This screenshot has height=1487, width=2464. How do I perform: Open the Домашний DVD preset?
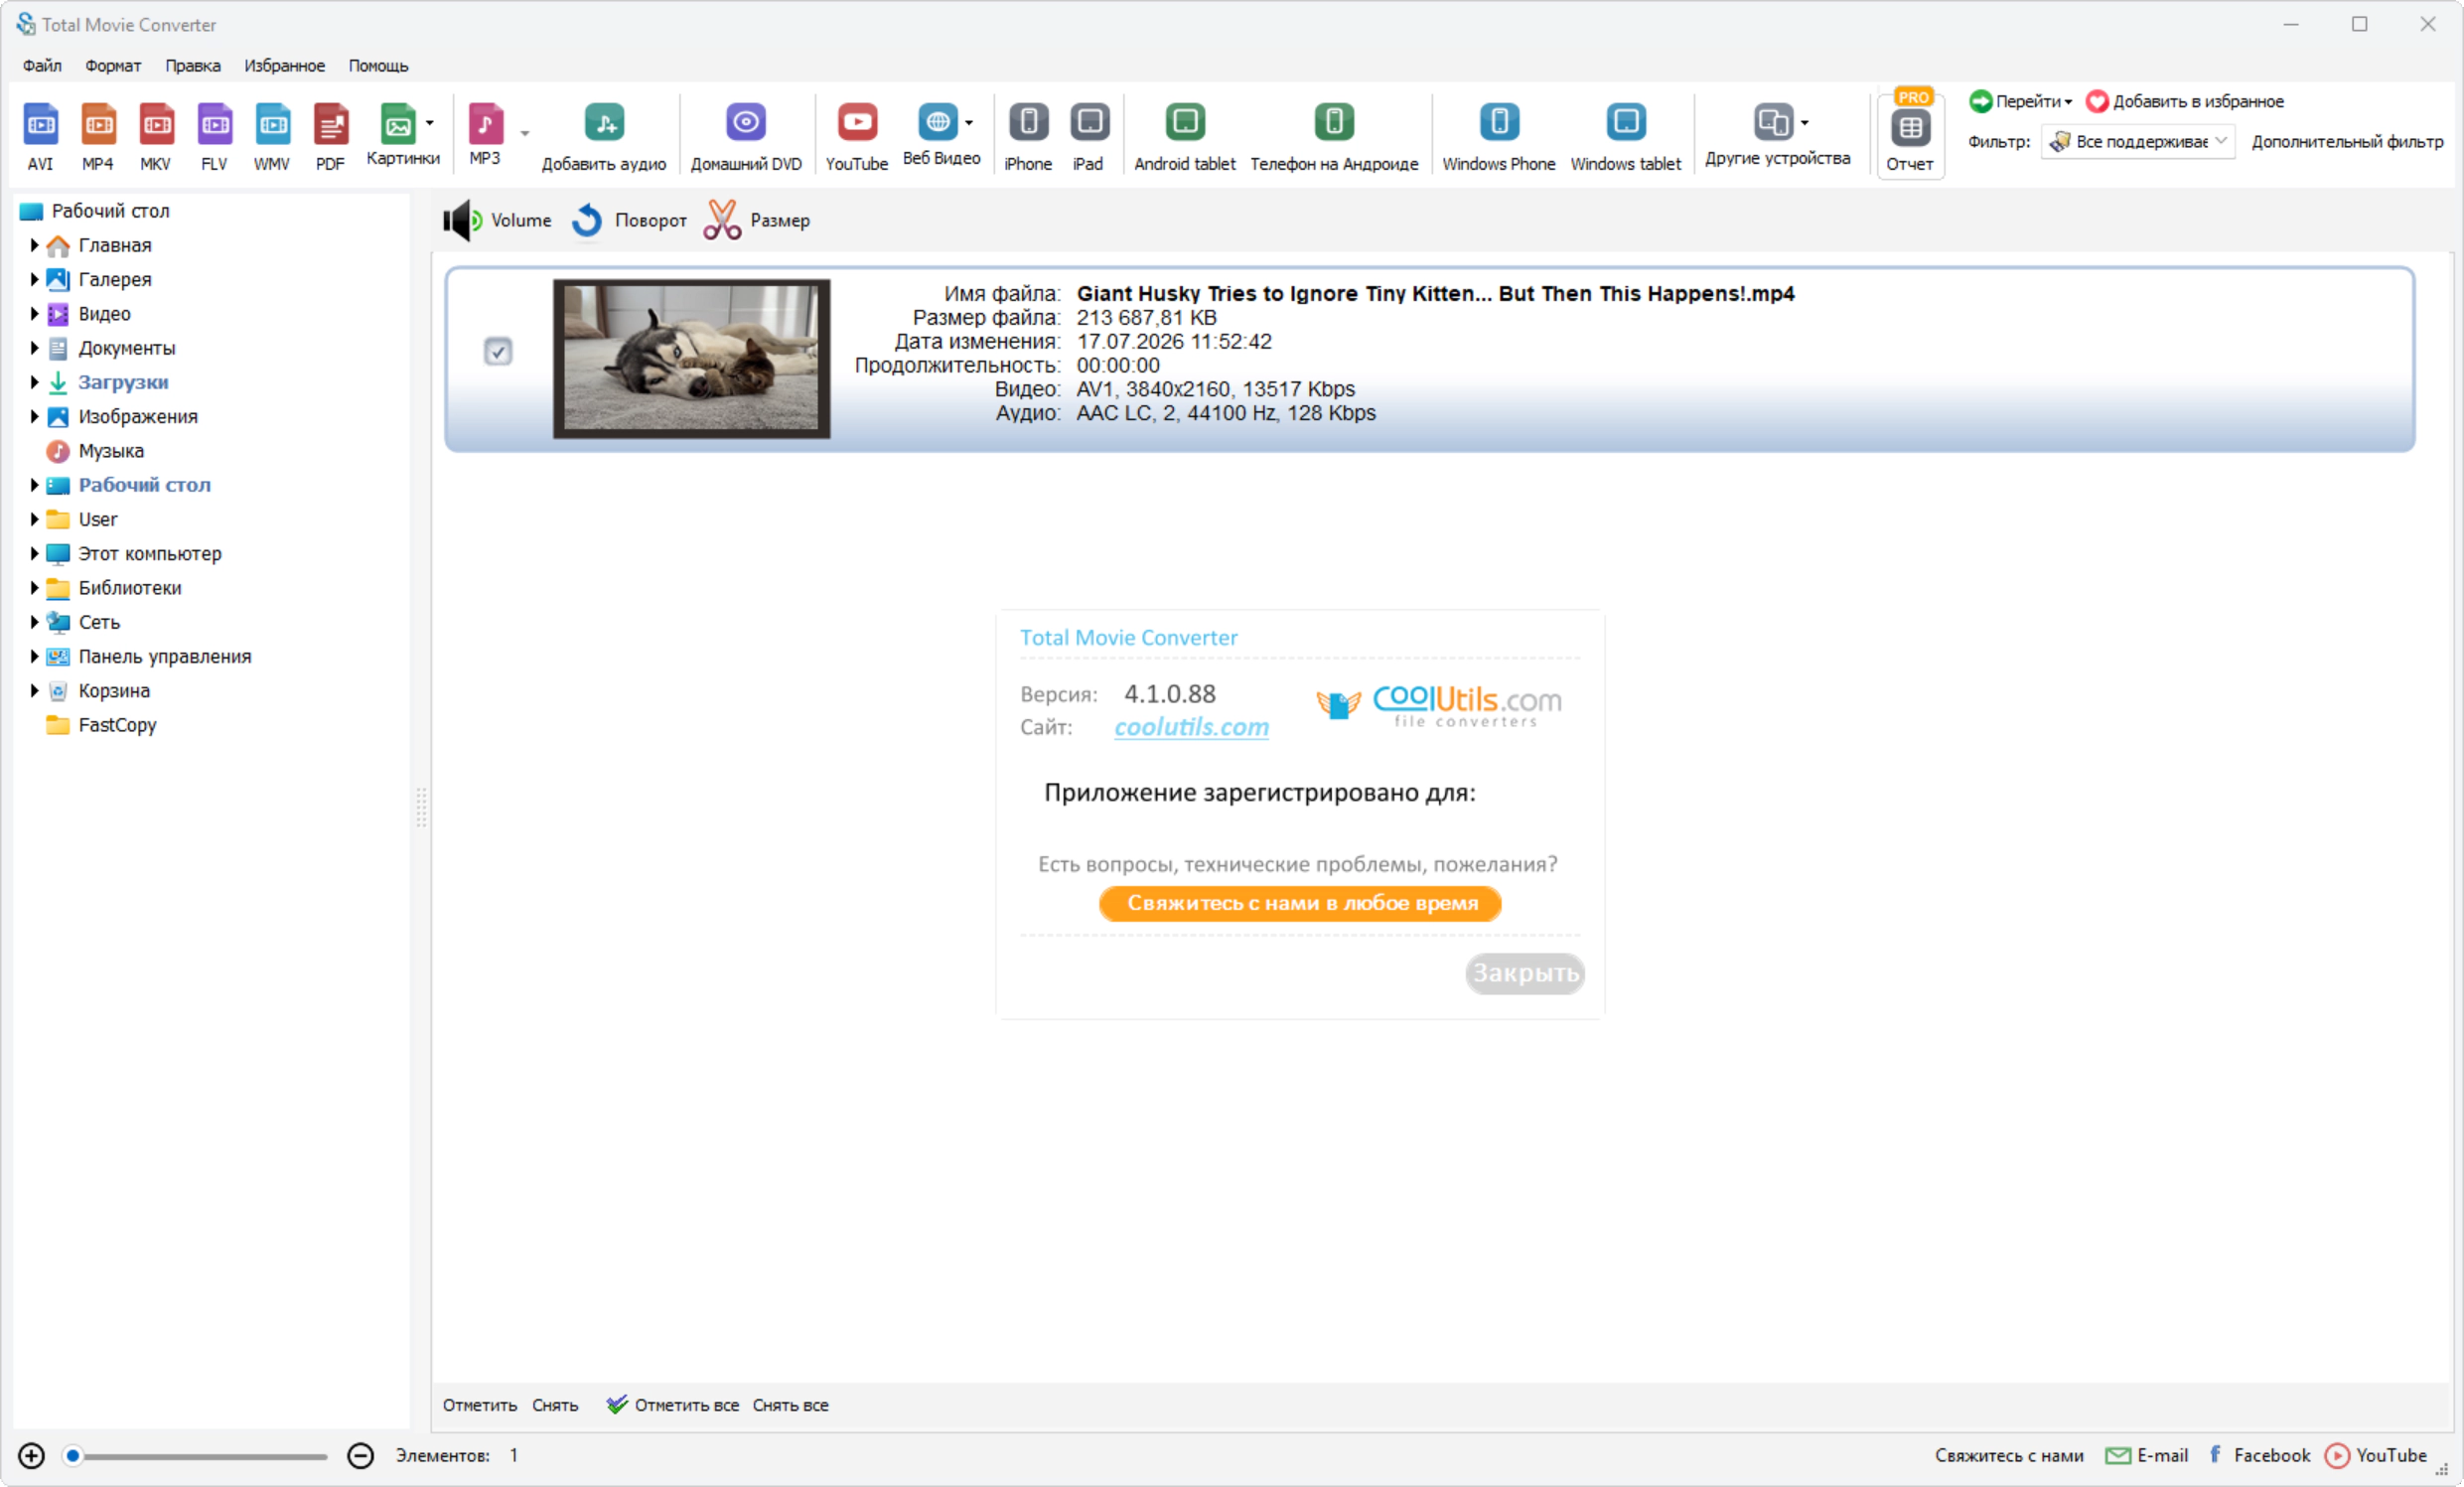pos(746,136)
